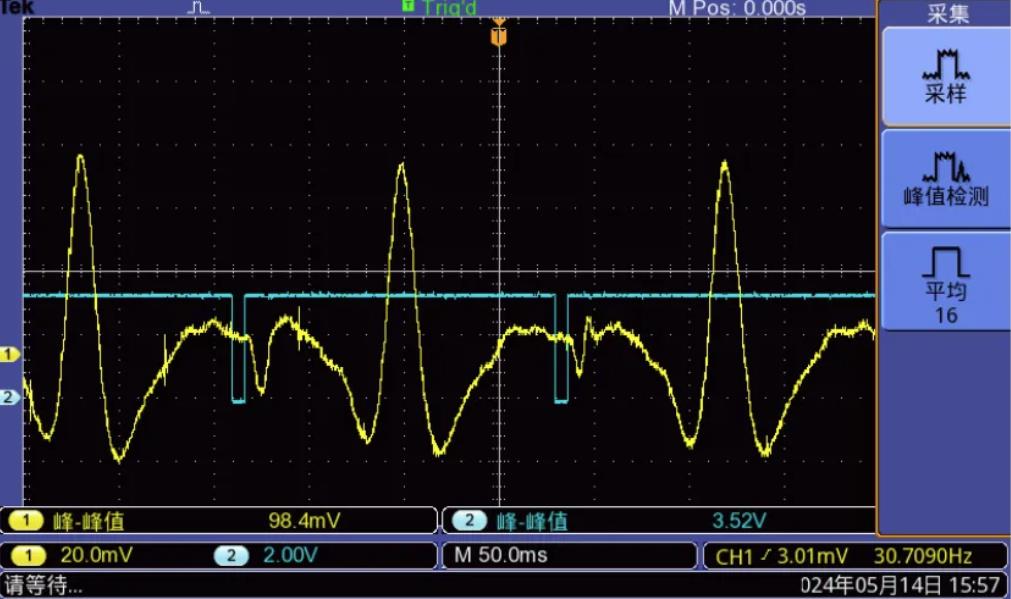
Task: Open channel 1 20.0mV vertical scale
Action: point(85,555)
